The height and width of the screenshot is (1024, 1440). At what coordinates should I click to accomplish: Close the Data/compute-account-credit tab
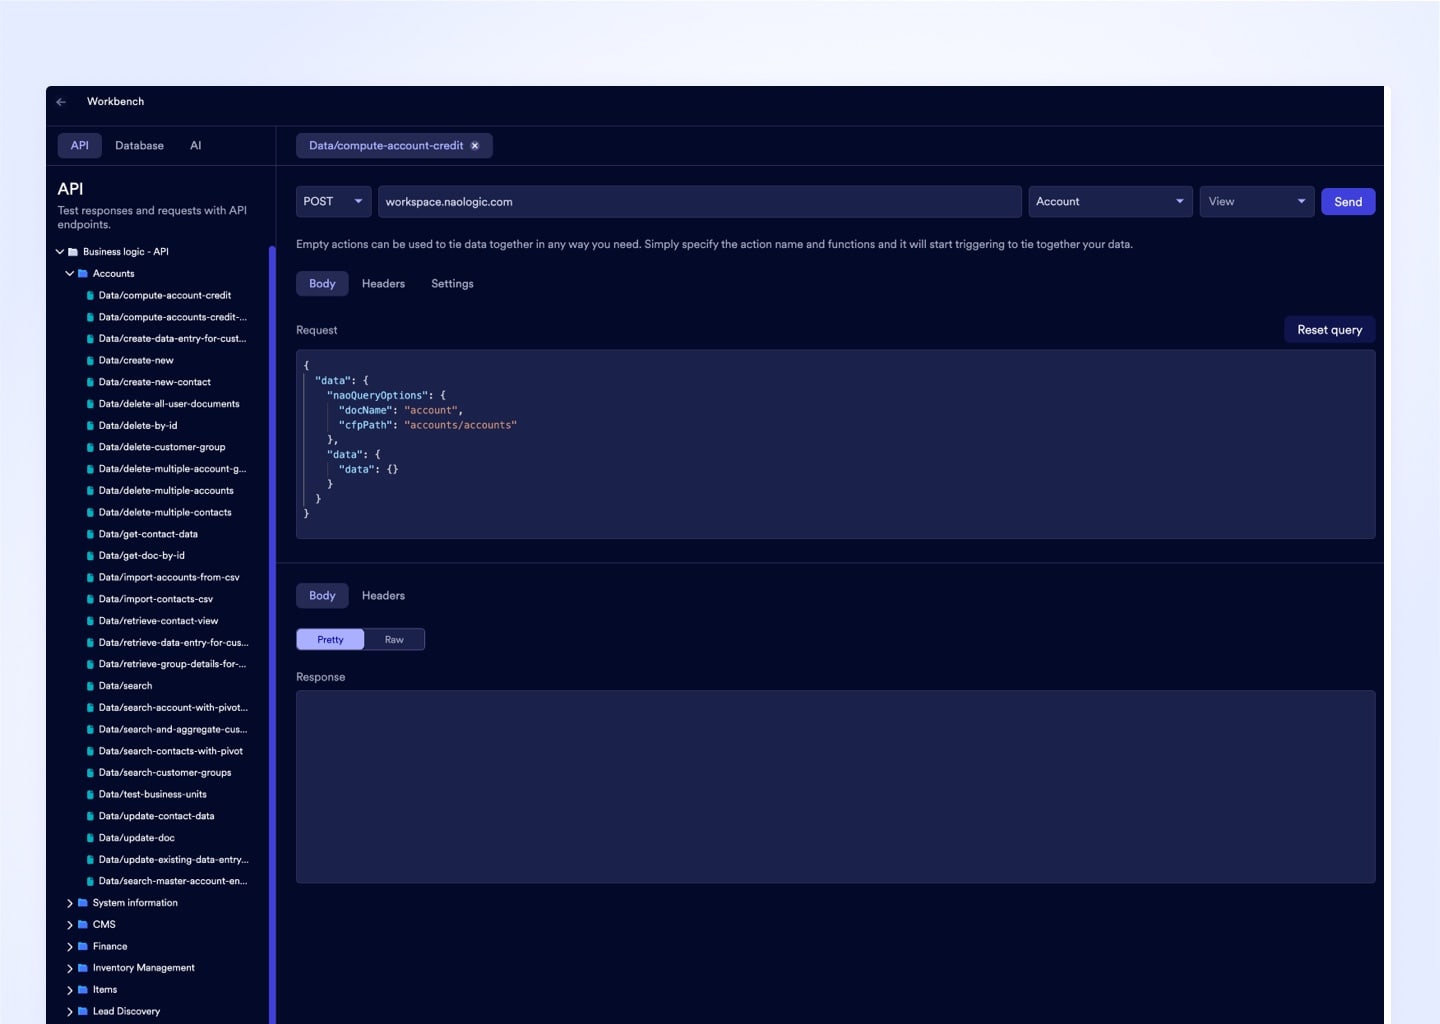tap(475, 146)
